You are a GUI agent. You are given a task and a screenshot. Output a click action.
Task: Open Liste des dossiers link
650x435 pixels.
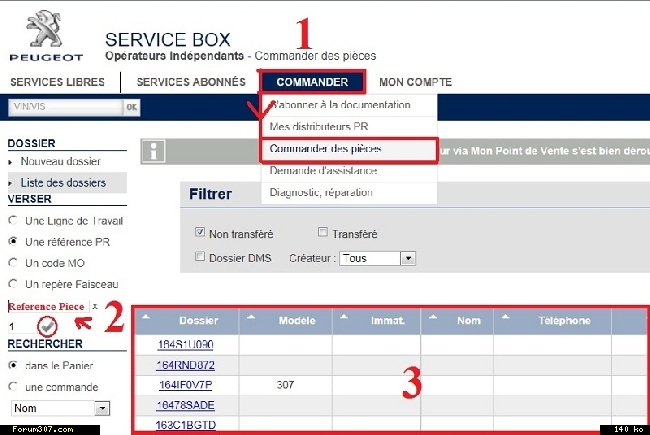[63, 182]
